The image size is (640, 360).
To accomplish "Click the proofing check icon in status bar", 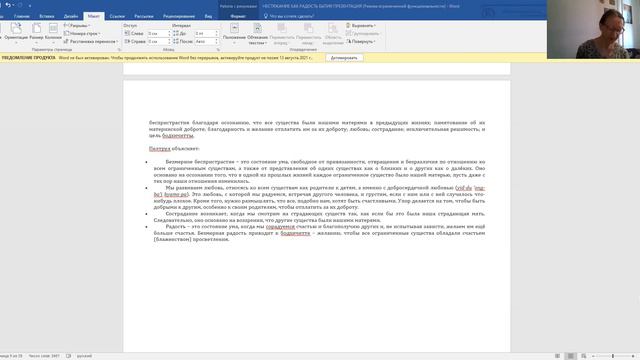I will pos(69,356).
